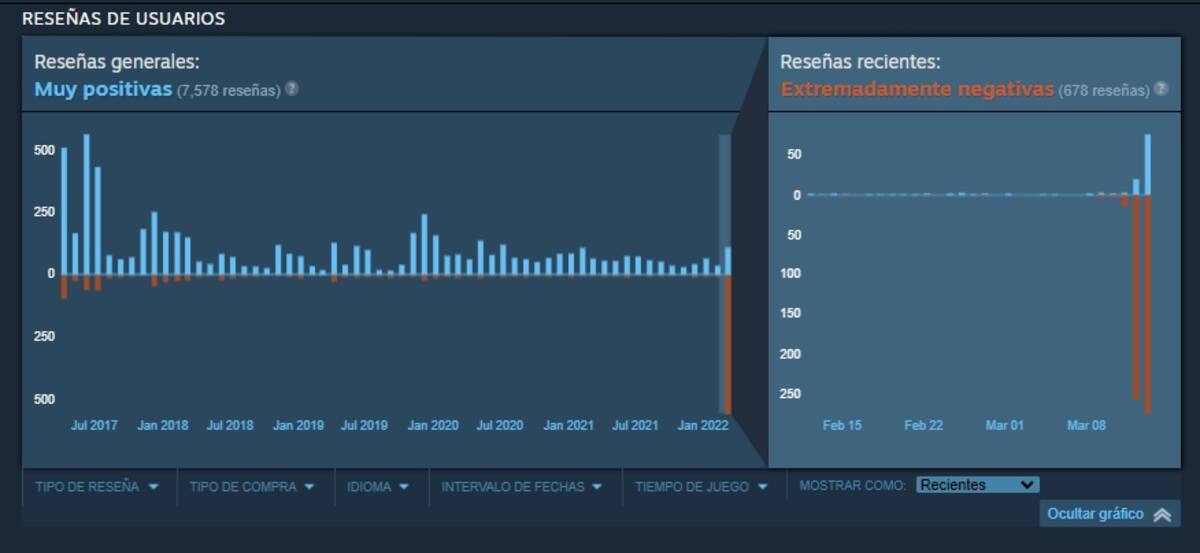Click Jul 2017 axis label
This screenshot has width=1200, height=553.
[x=94, y=425]
